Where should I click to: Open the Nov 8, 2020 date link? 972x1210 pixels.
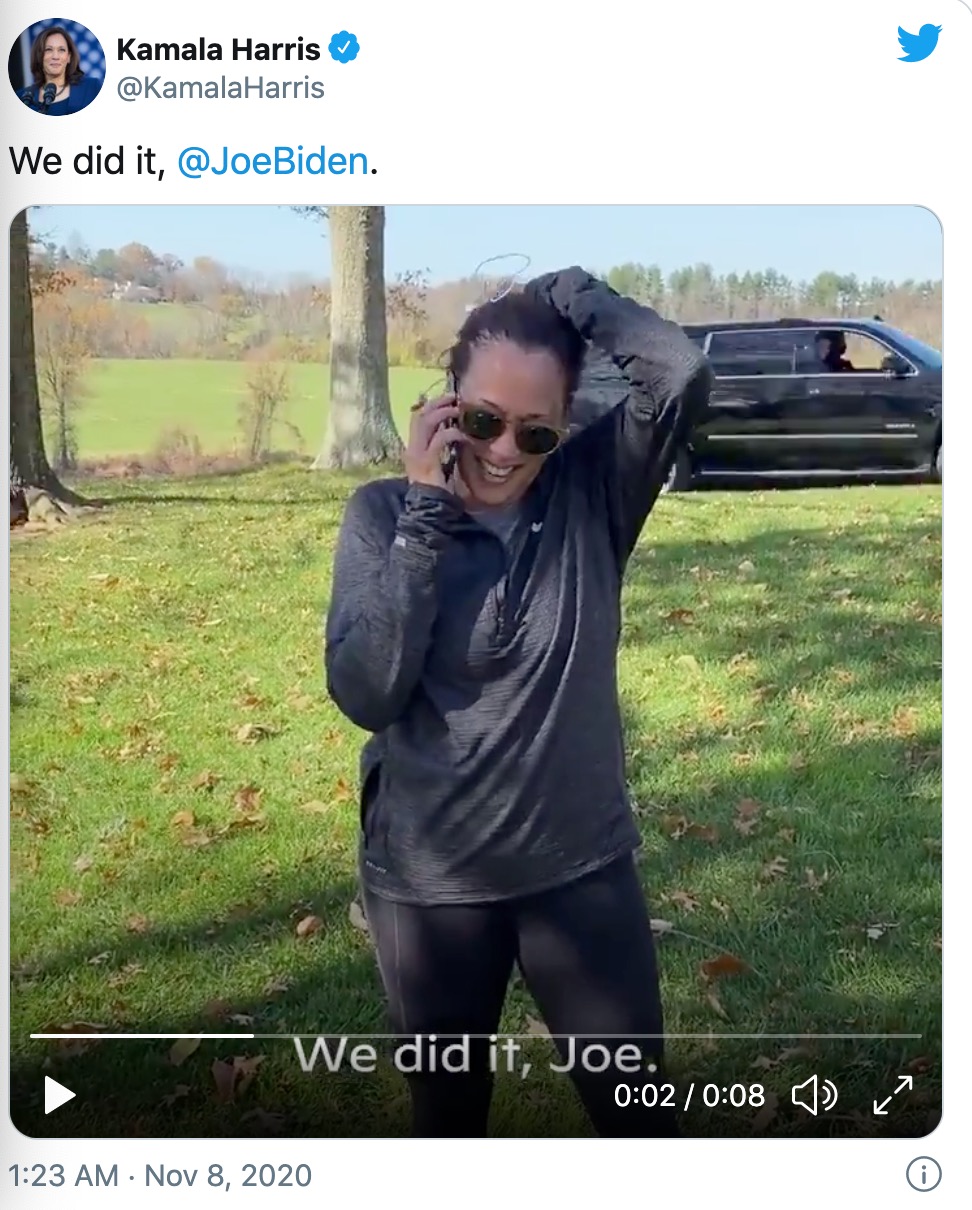tap(228, 1174)
